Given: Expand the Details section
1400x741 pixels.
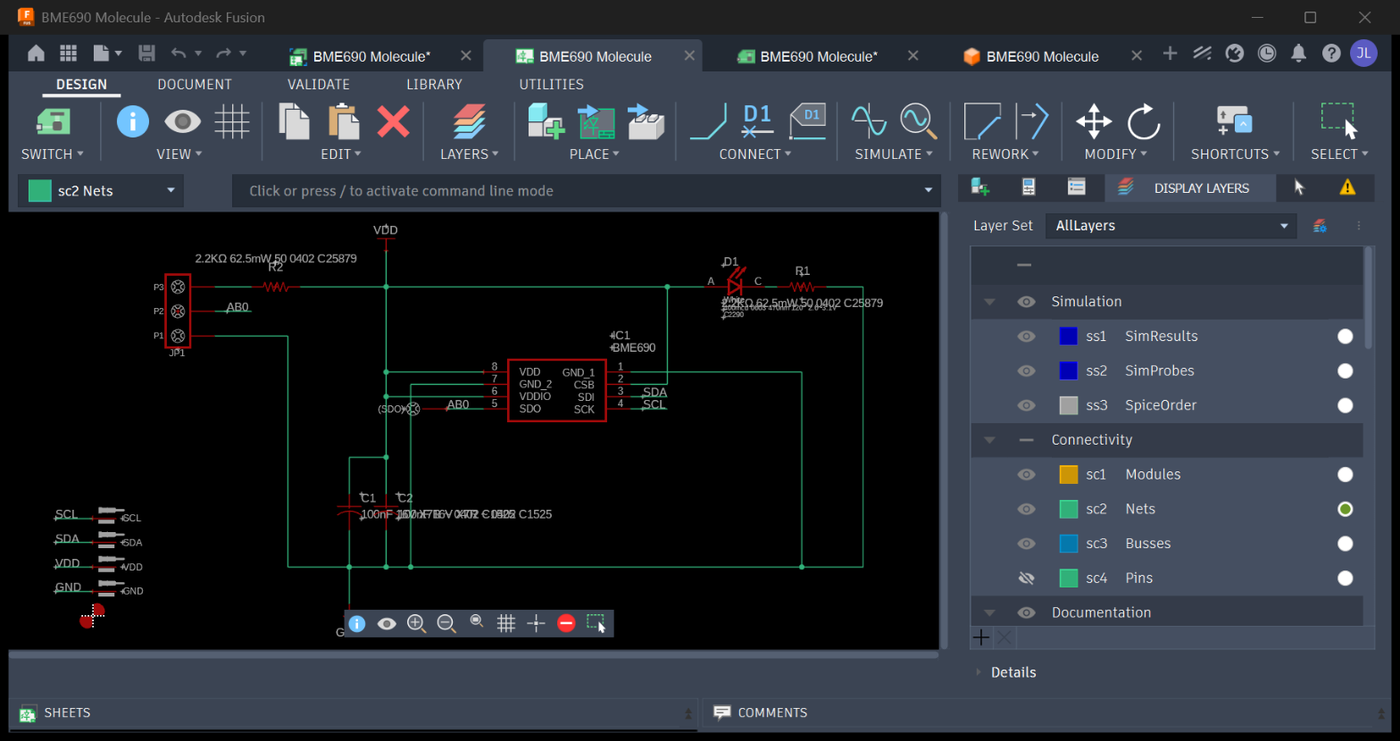Looking at the screenshot, I should 979,672.
